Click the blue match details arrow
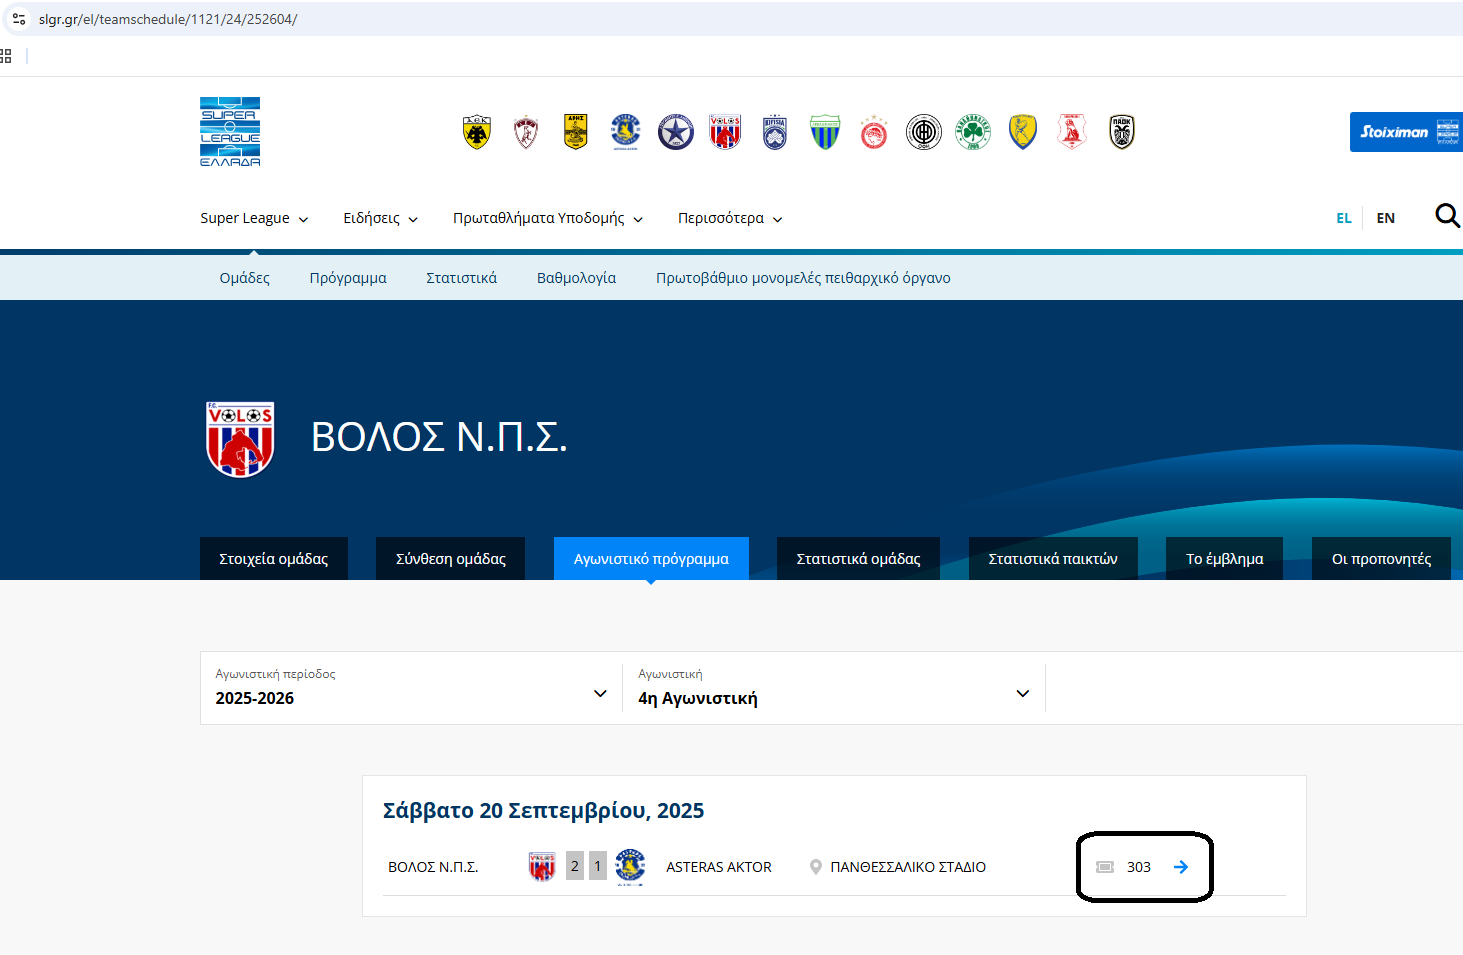 1181,867
